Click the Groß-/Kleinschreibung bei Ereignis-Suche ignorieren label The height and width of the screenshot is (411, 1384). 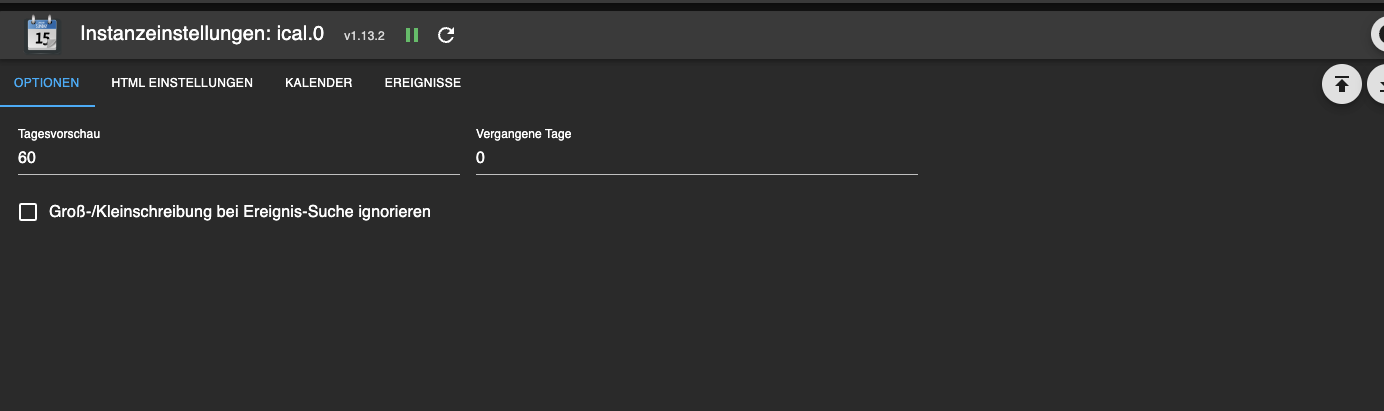click(240, 212)
